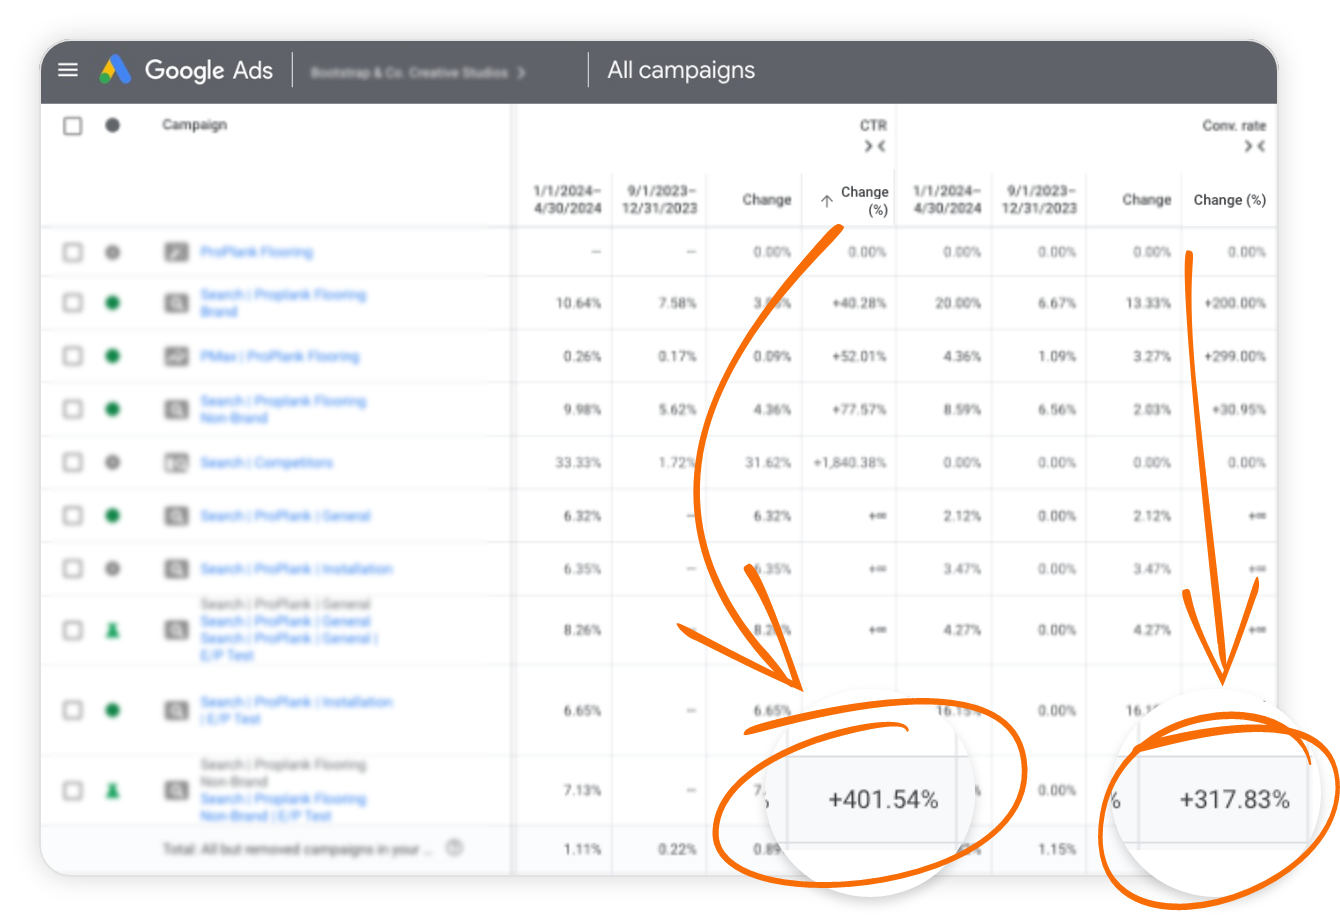1340x921 pixels.
Task: Open the Search | Competitors campaign link
Action: [x=266, y=463]
